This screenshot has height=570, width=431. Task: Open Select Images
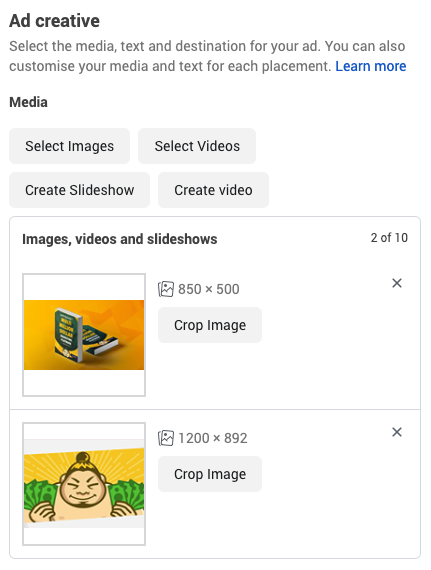click(69, 146)
